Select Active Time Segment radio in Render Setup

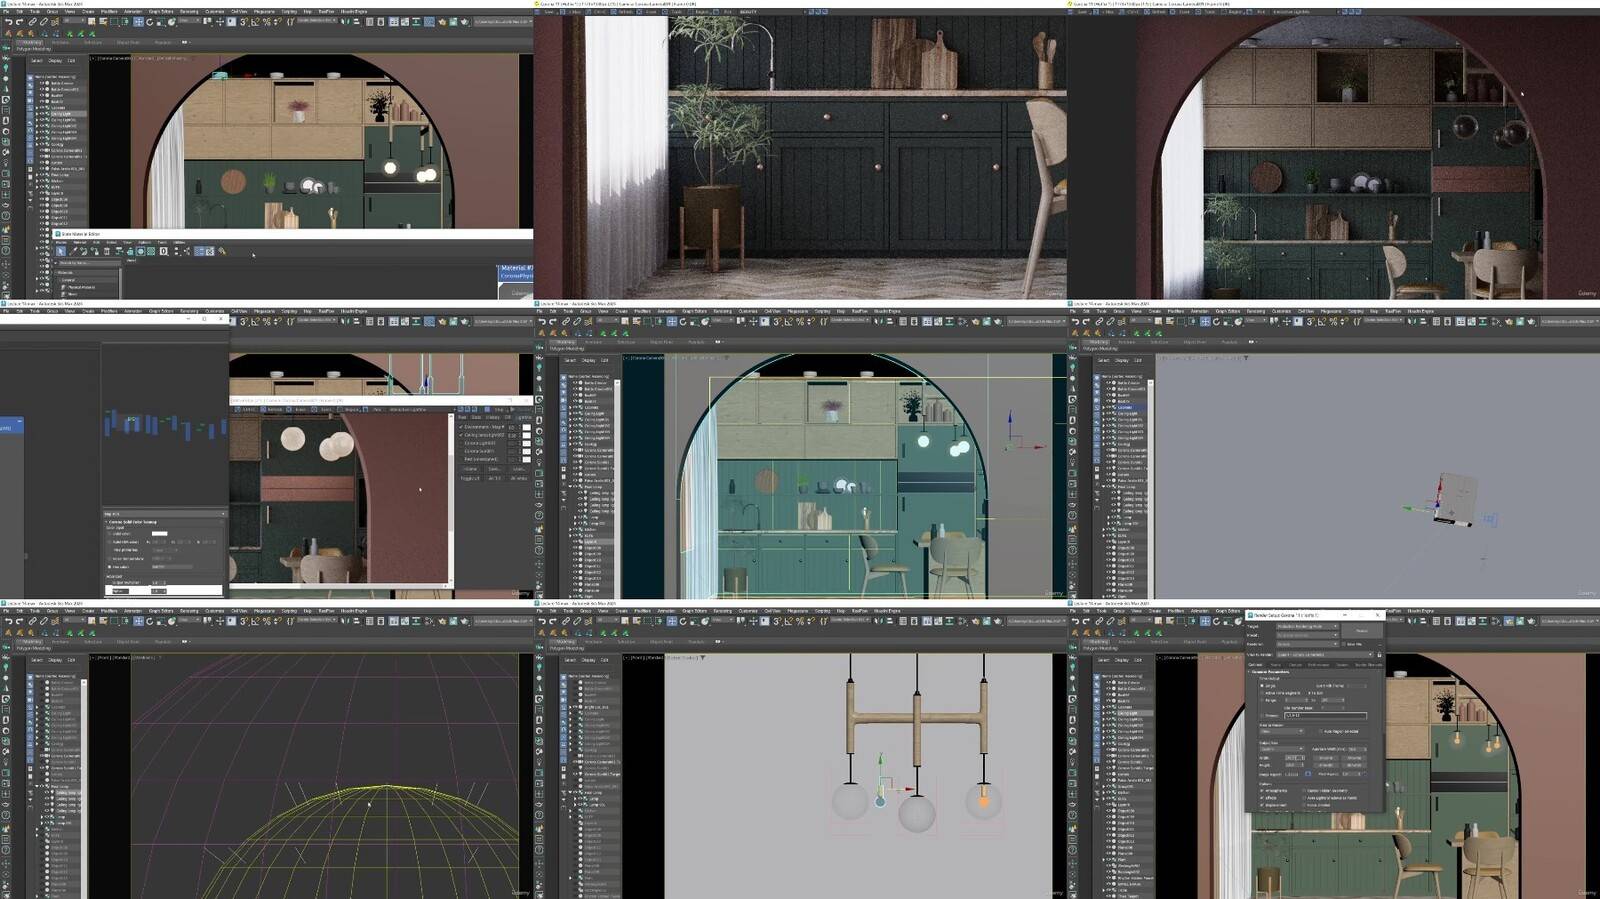(x=1262, y=693)
